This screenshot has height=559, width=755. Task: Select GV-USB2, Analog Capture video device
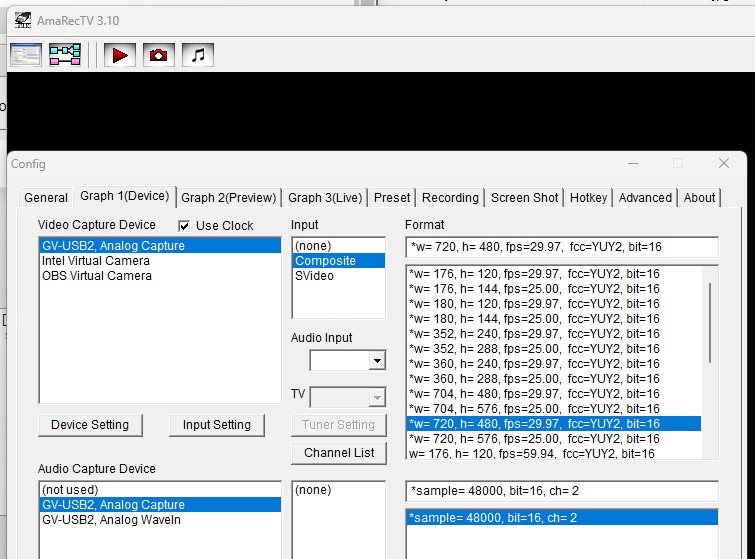click(160, 246)
